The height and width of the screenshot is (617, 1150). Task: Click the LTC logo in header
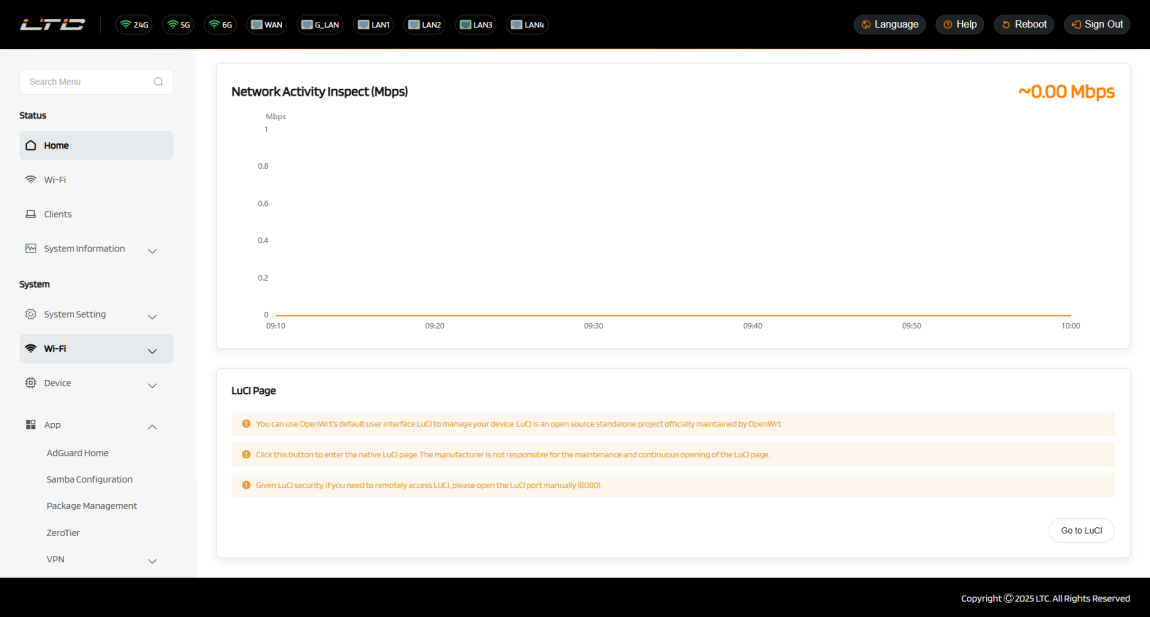tap(52, 24)
